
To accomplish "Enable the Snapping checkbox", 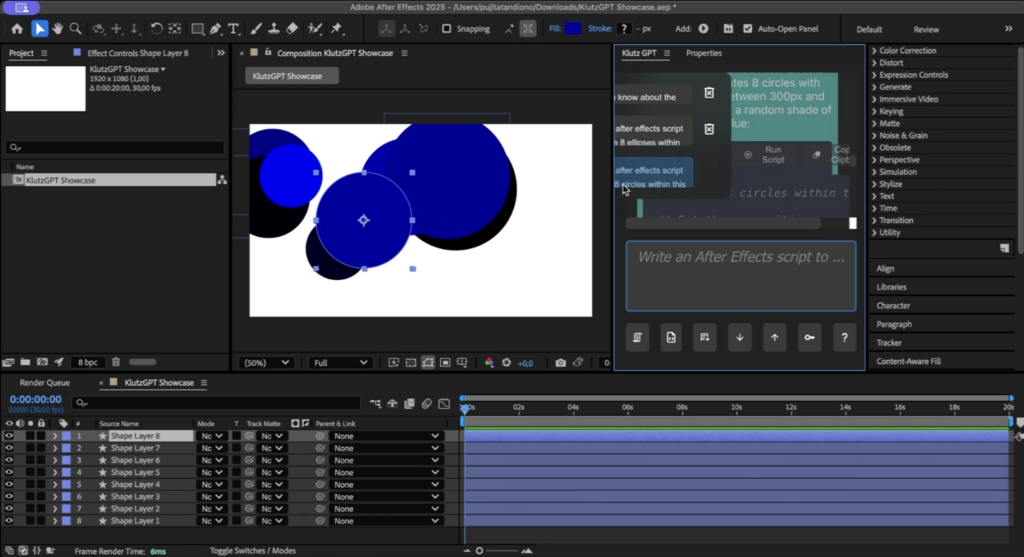I will click(447, 29).
